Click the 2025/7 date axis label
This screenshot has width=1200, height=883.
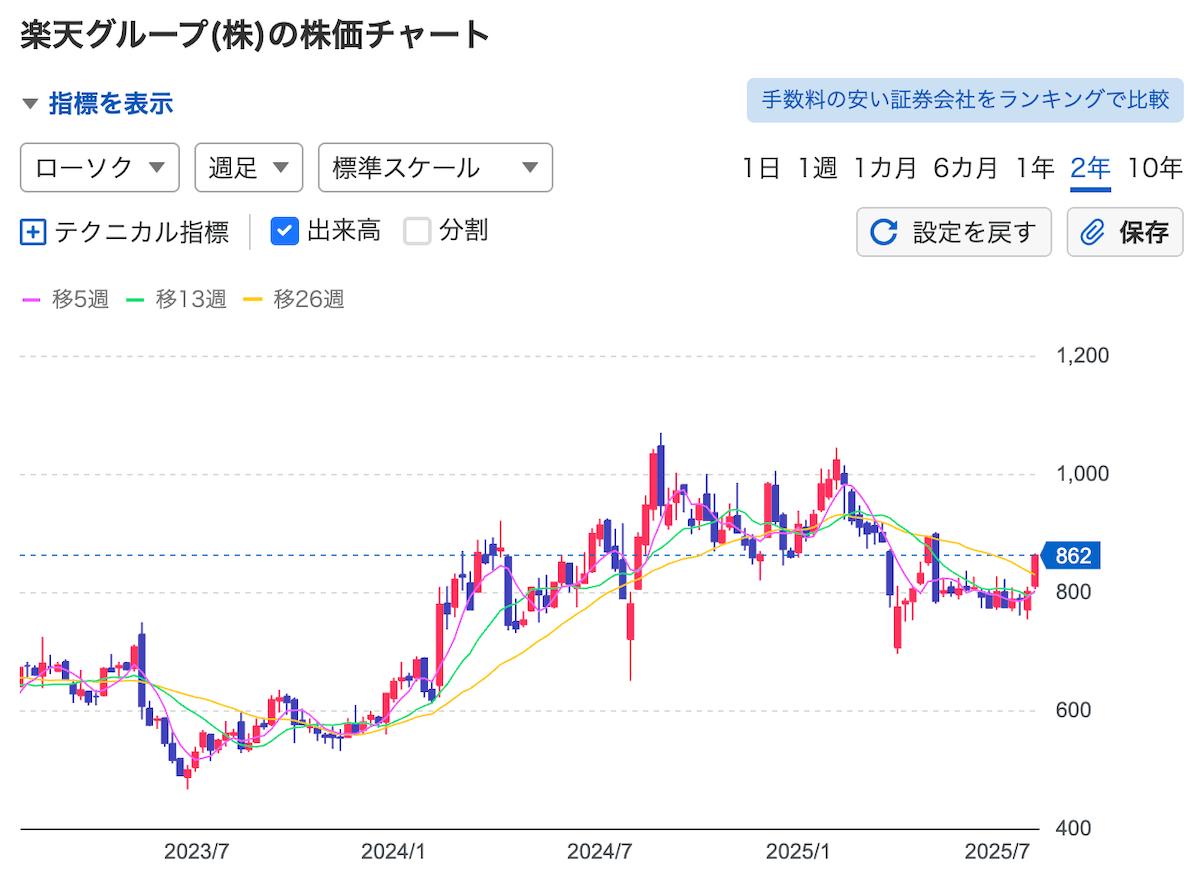(x=998, y=853)
